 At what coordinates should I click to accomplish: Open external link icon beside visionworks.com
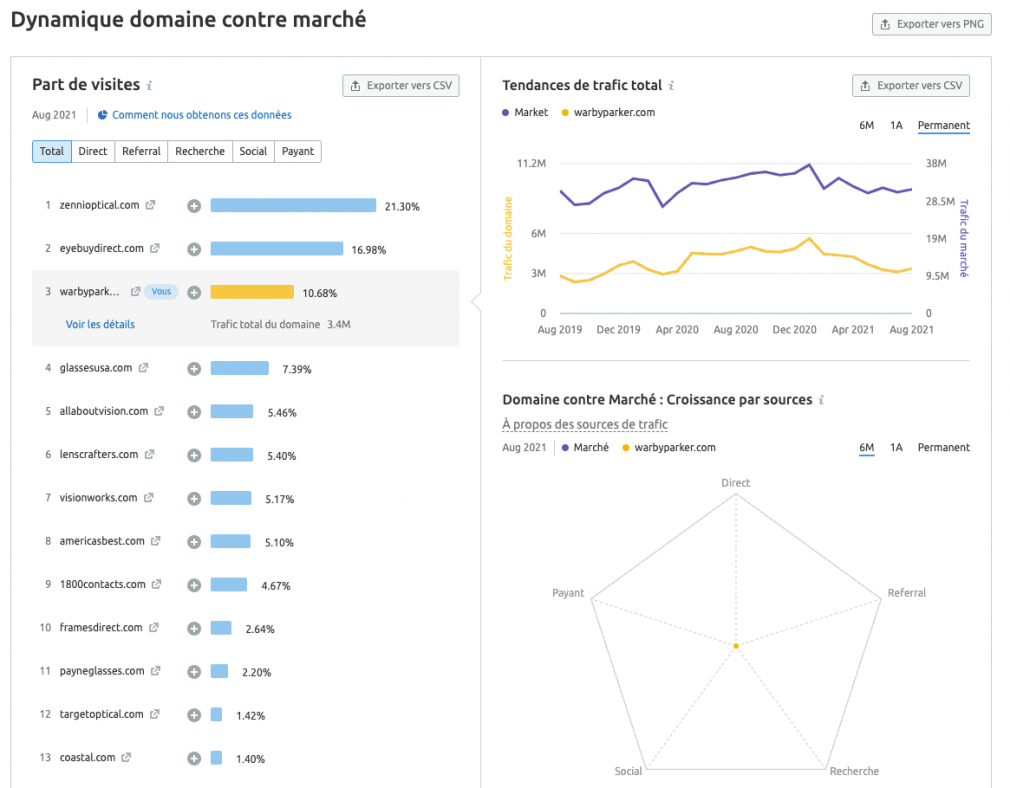149,497
